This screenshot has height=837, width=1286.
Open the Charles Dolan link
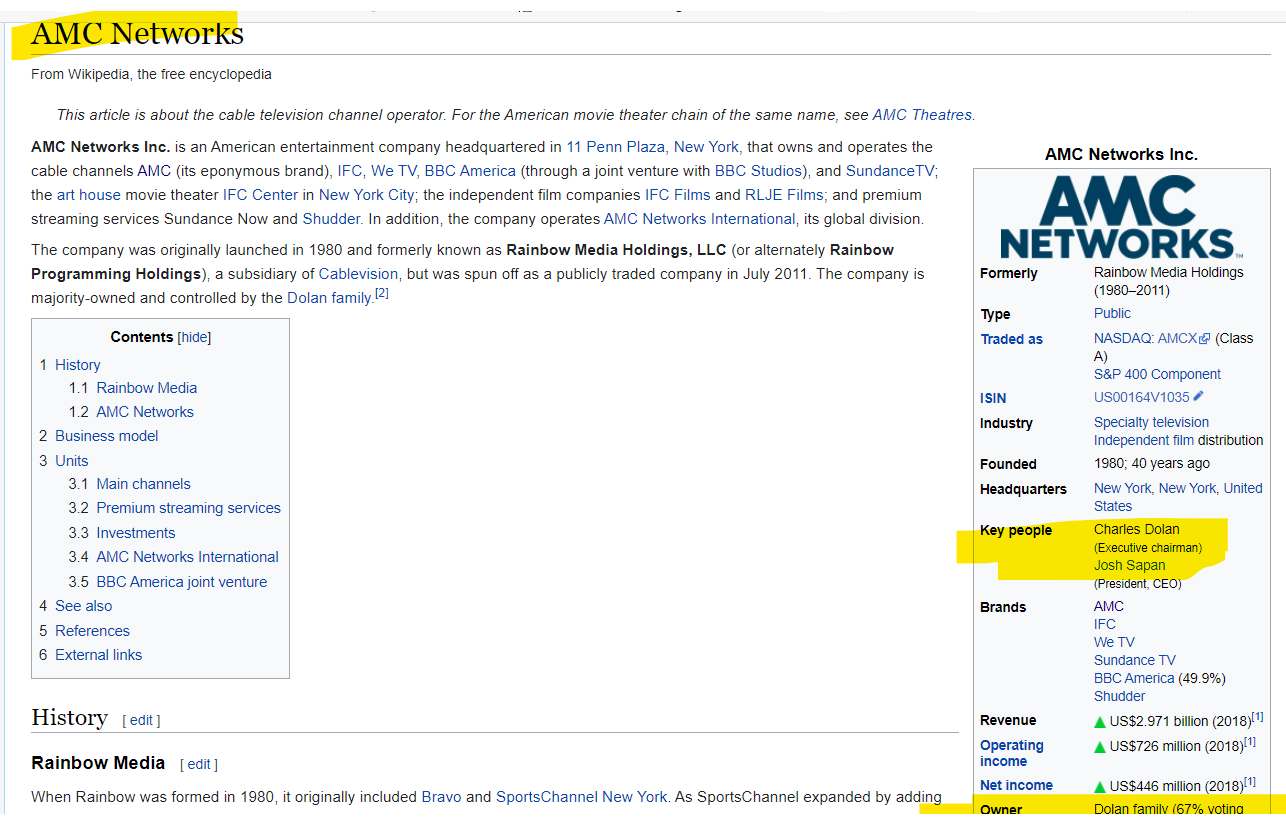pos(1137,529)
